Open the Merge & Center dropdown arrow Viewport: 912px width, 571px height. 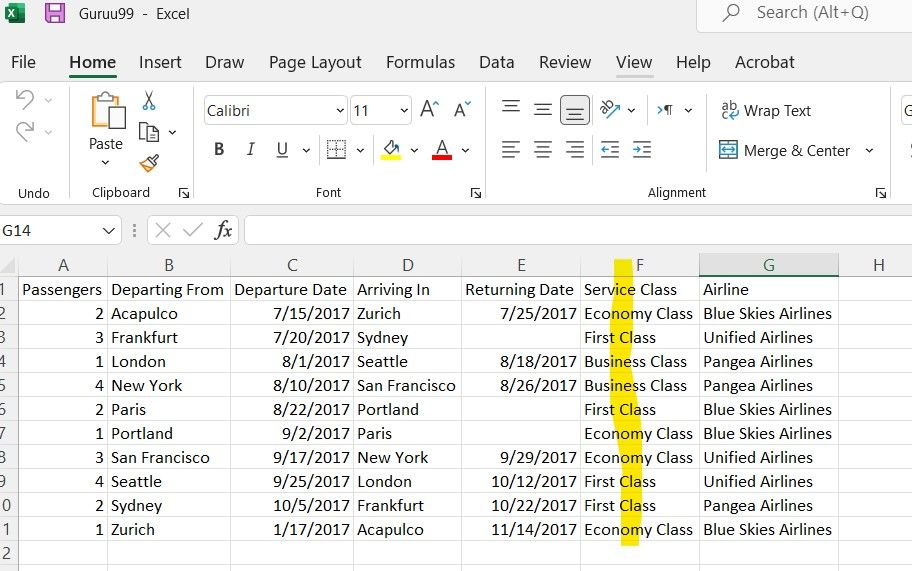coord(869,151)
